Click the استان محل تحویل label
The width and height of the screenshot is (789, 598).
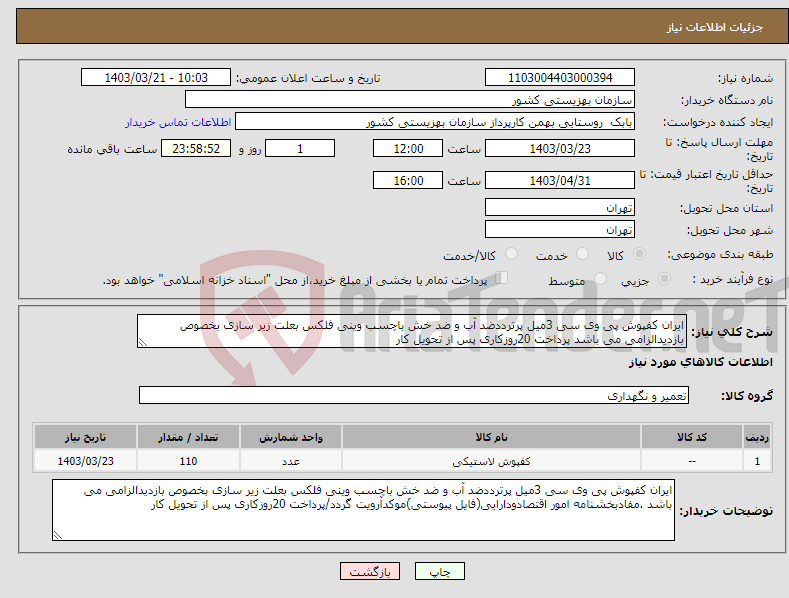pos(727,208)
